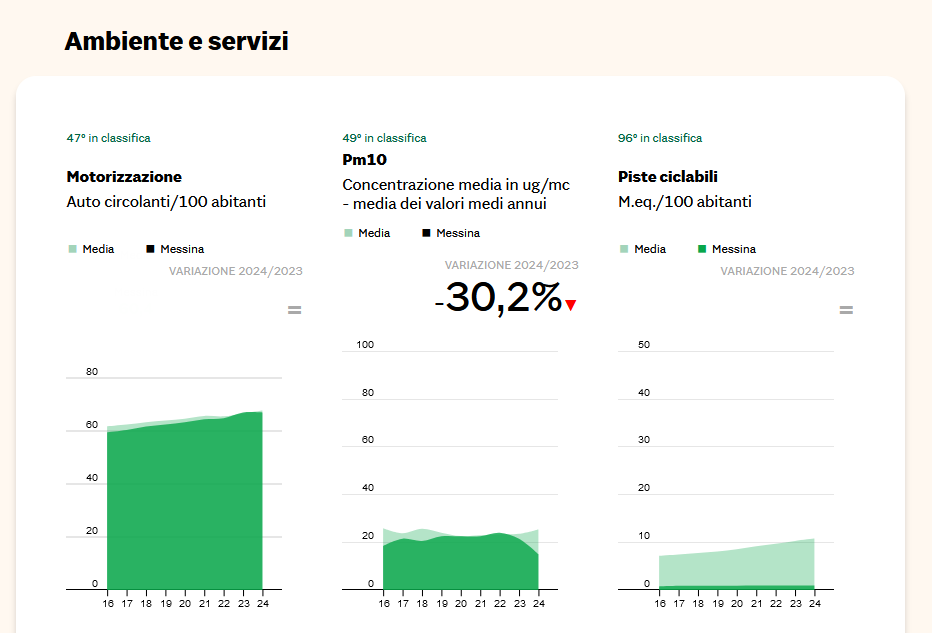The height and width of the screenshot is (633, 932).
Task: Open the 49° in classifica ranking link
Action: tap(384, 138)
